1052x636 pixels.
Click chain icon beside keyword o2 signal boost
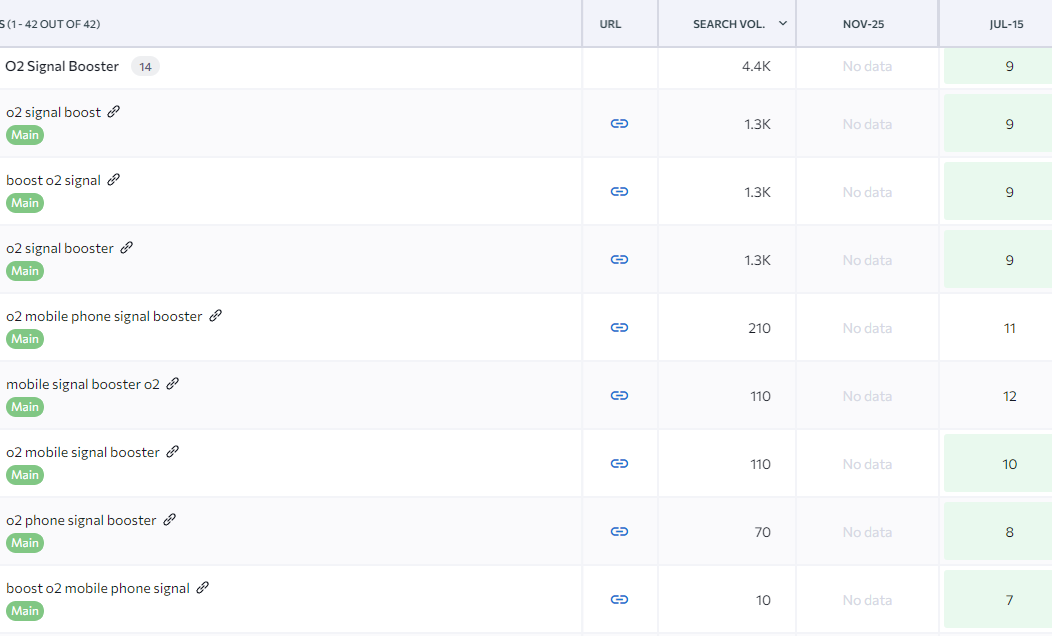[114, 111]
